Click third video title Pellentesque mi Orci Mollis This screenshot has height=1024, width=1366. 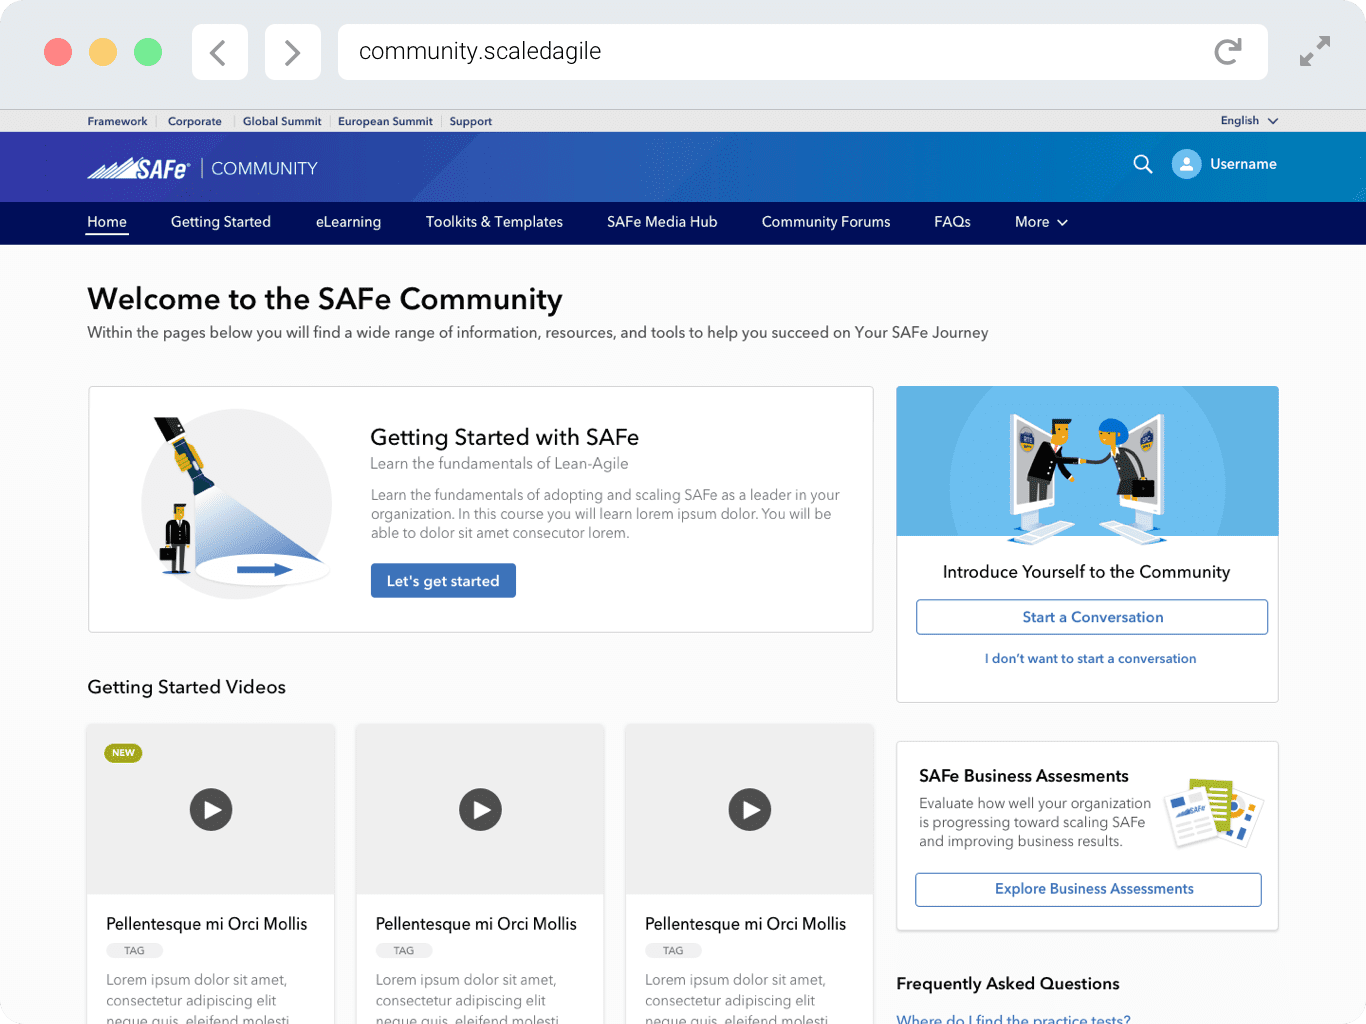point(745,924)
